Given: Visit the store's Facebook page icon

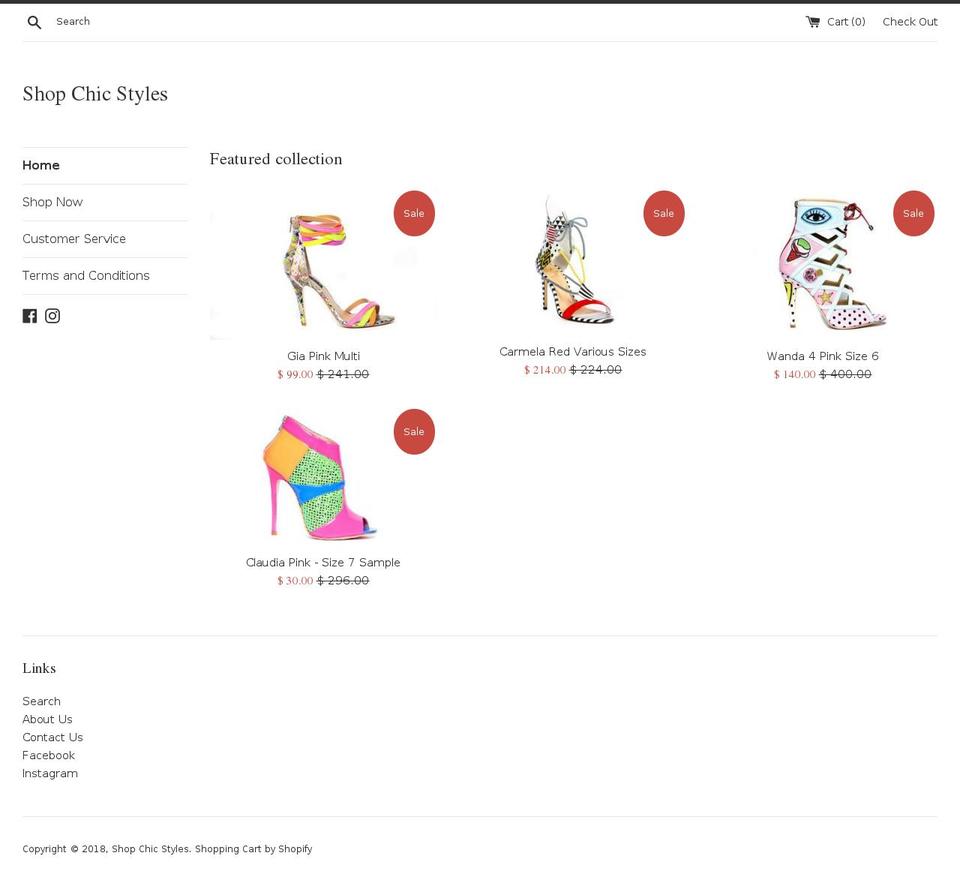Looking at the screenshot, I should (30, 315).
